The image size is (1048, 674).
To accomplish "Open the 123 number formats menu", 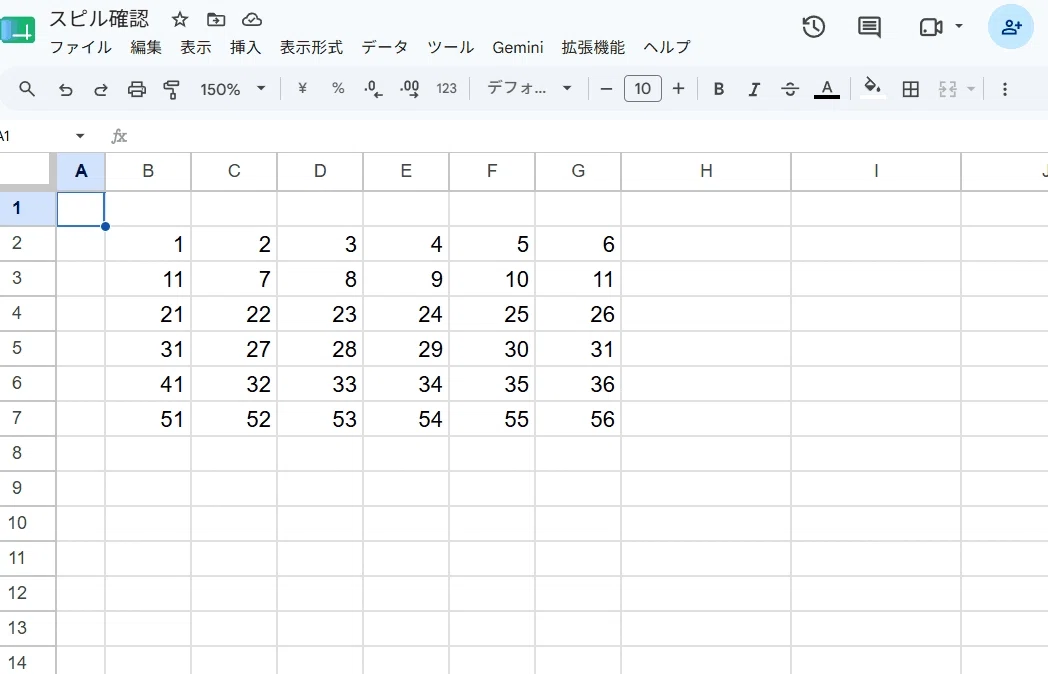I will pos(446,88).
